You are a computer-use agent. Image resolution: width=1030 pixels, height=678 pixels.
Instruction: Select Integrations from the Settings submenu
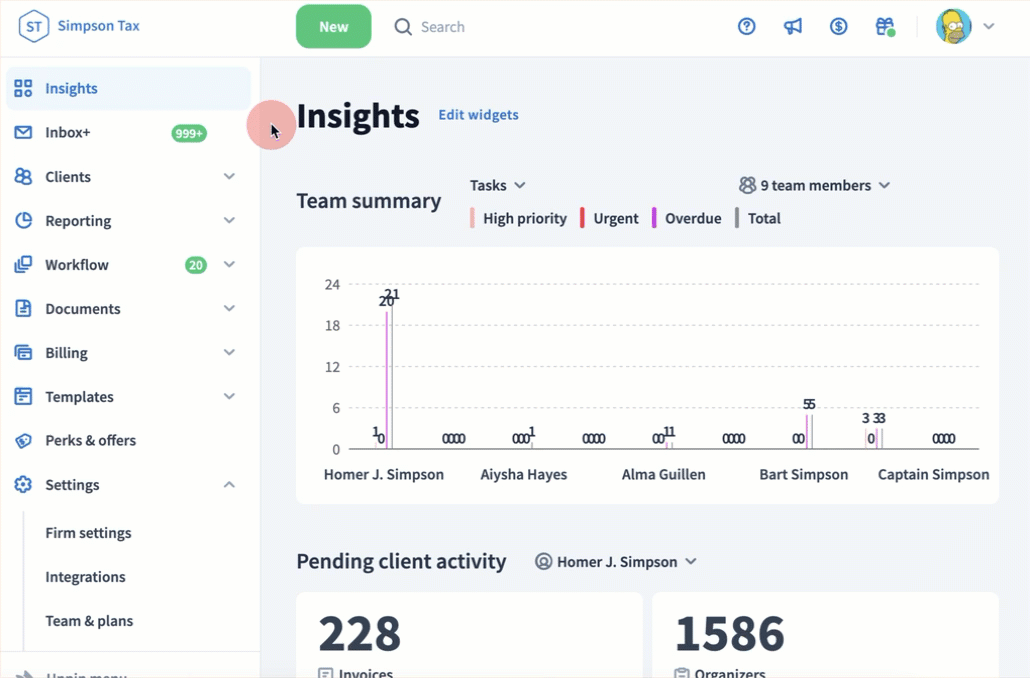point(85,577)
